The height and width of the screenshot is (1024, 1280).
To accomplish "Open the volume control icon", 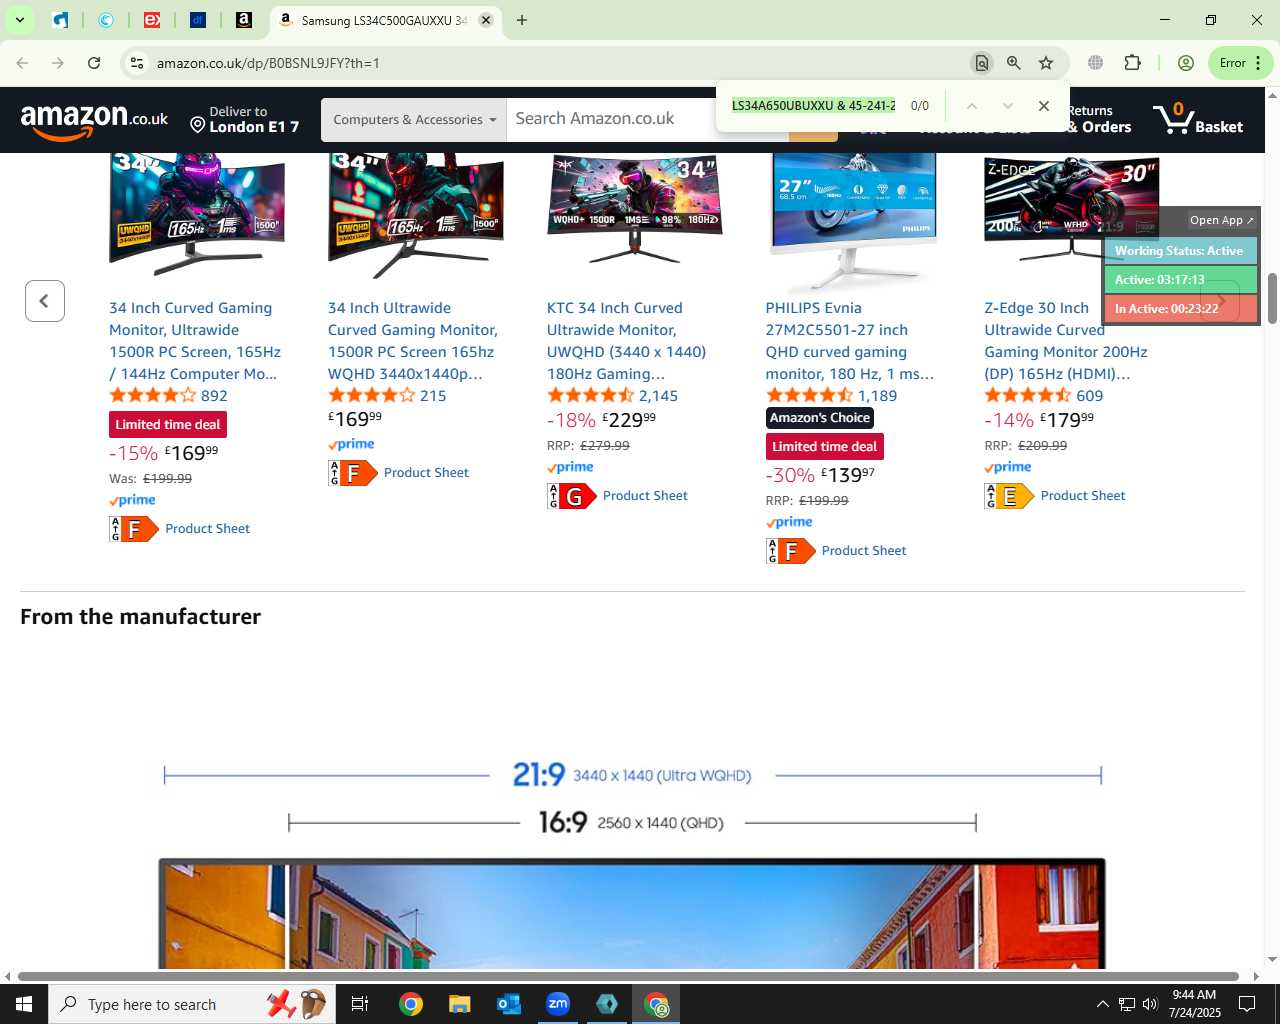I will [x=1150, y=1004].
